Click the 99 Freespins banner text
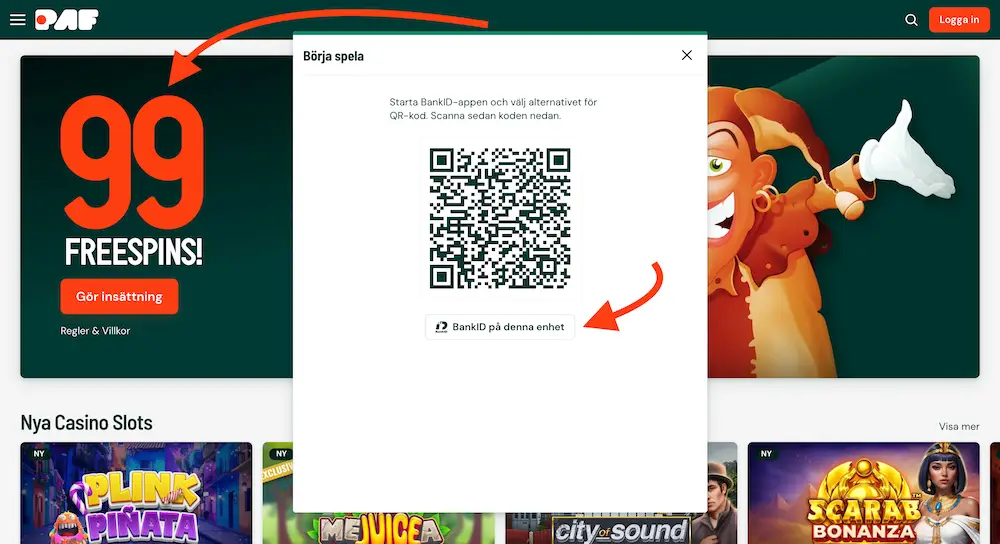This screenshot has width=1000, height=544. click(133, 181)
